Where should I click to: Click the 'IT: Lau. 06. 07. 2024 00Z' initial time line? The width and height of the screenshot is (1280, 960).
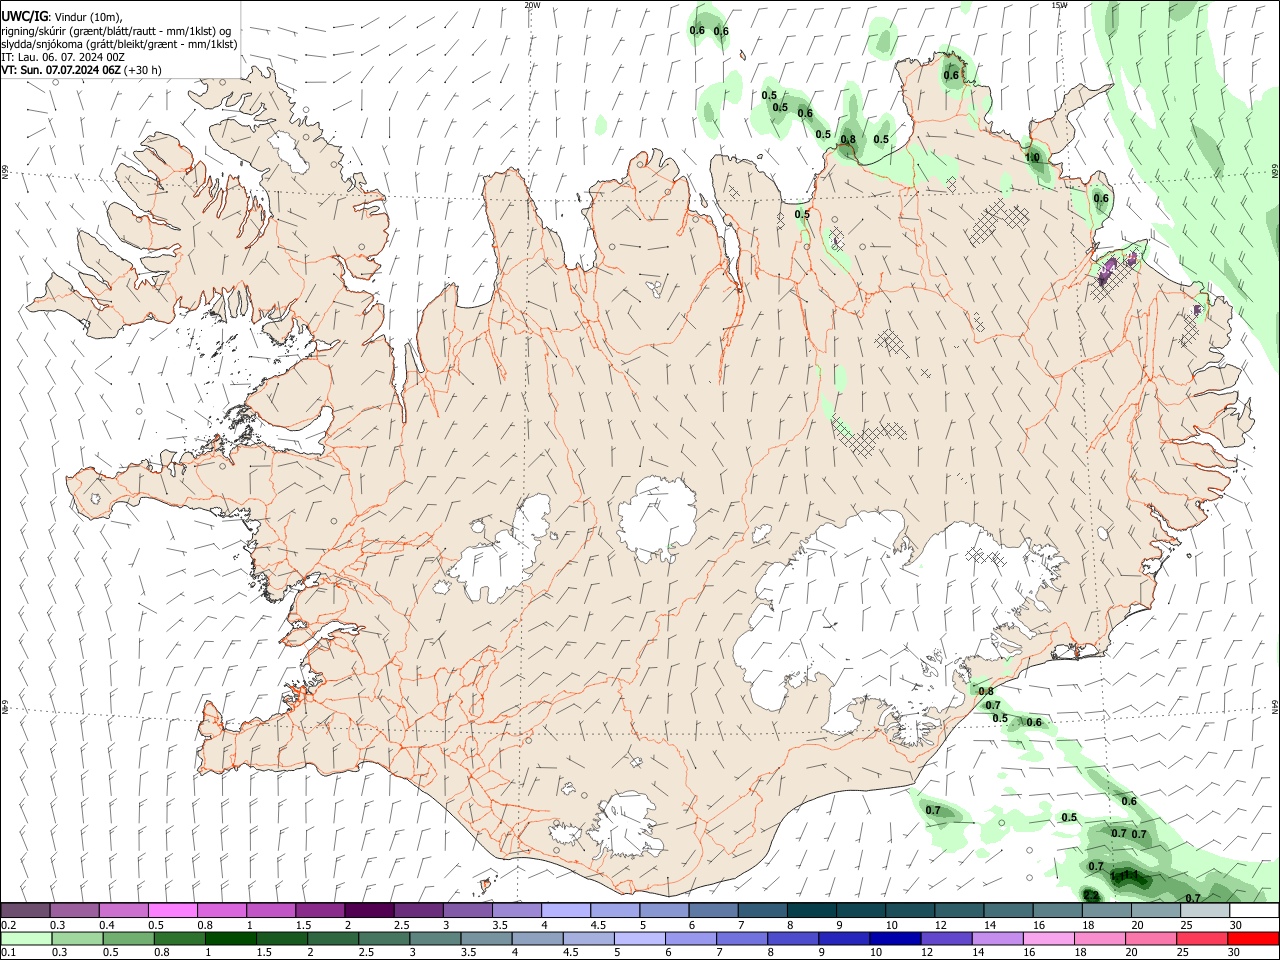pyautogui.click(x=63, y=57)
